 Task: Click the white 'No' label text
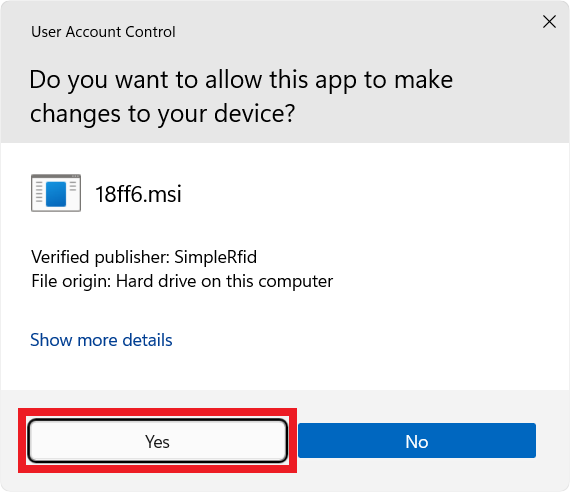[x=417, y=442]
